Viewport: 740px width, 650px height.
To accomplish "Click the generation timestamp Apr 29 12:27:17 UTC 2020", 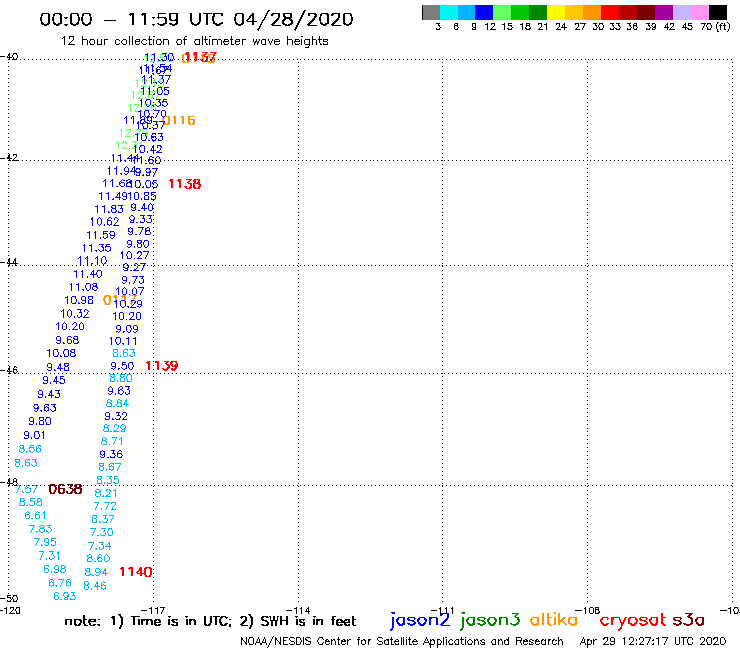I will (x=652, y=641).
